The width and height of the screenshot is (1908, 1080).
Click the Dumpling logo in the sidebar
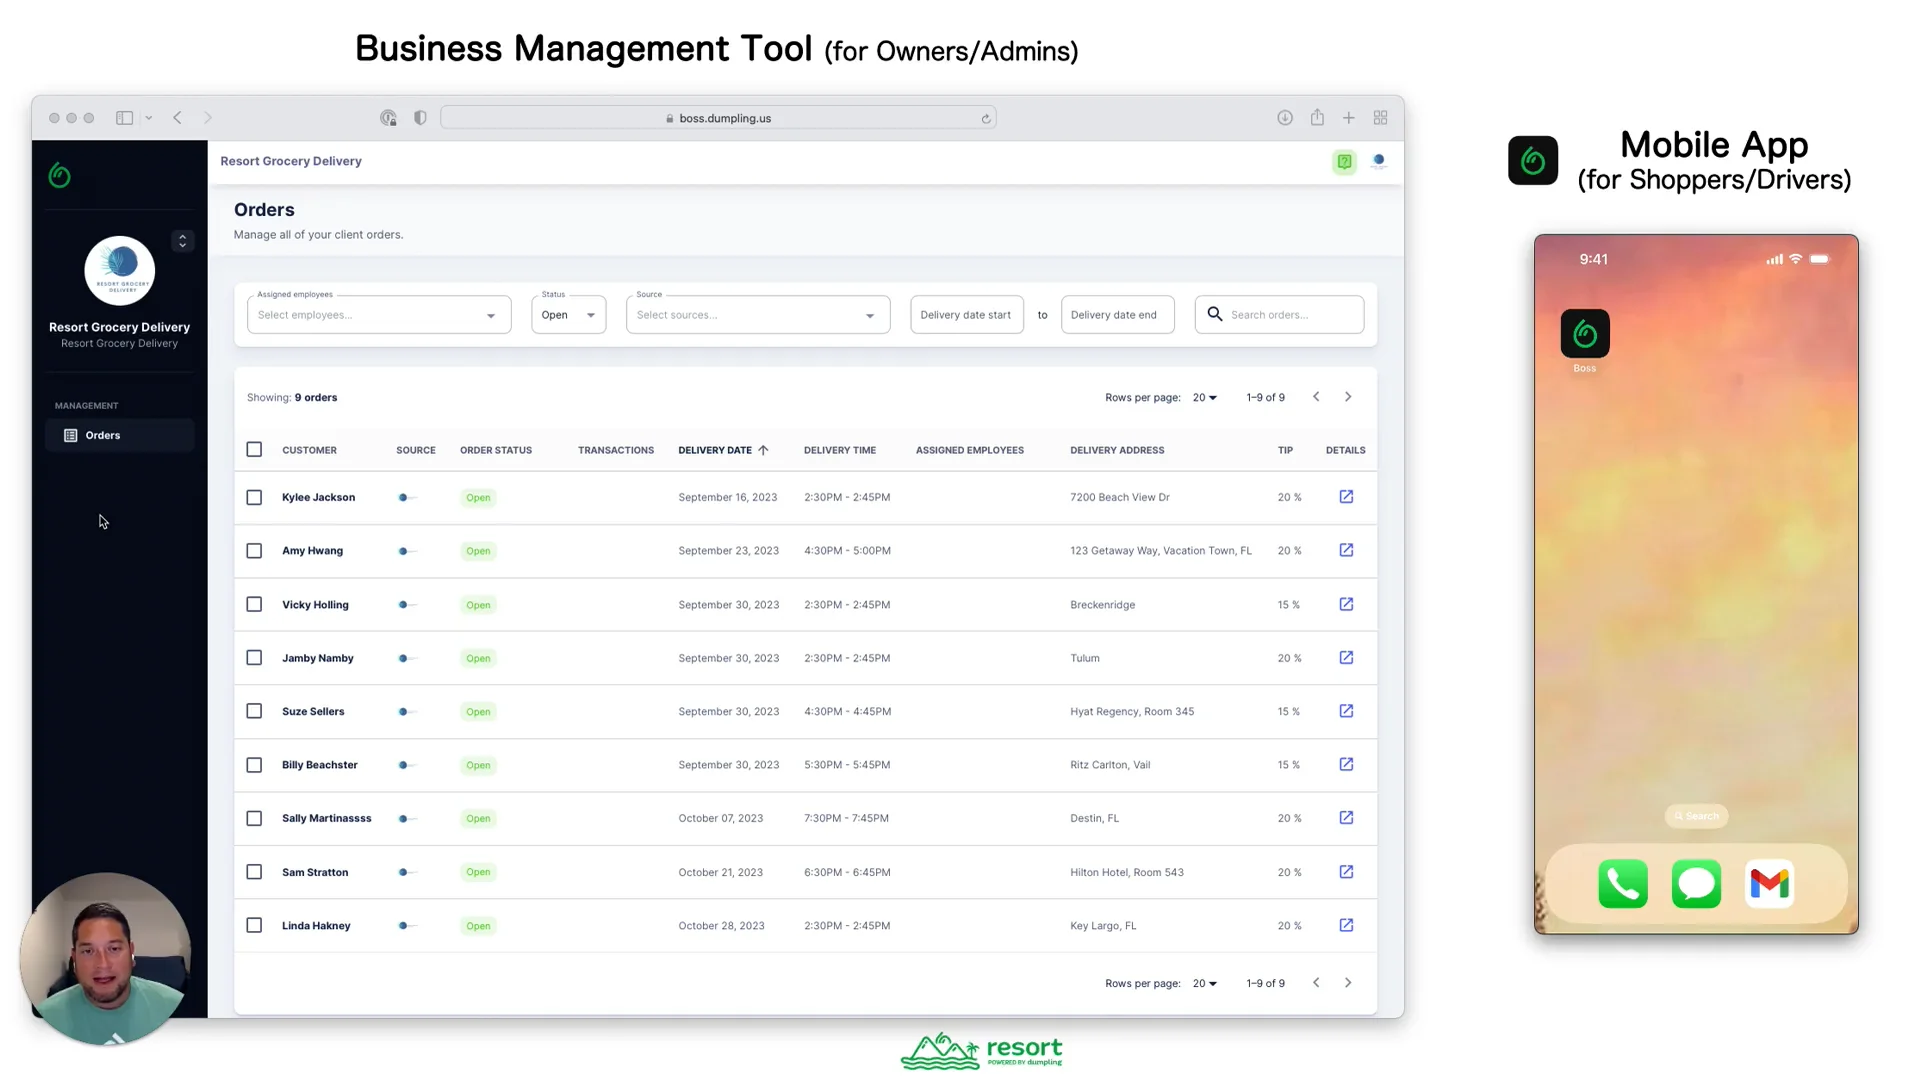pyautogui.click(x=59, y=175)
